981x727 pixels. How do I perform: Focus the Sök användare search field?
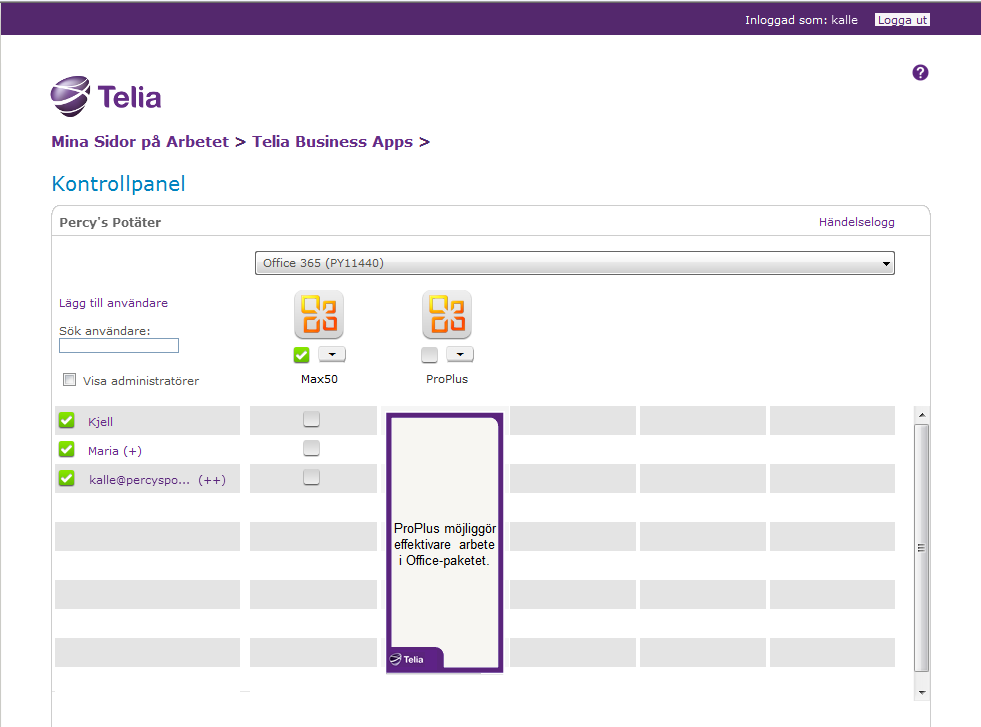[119, 345]
